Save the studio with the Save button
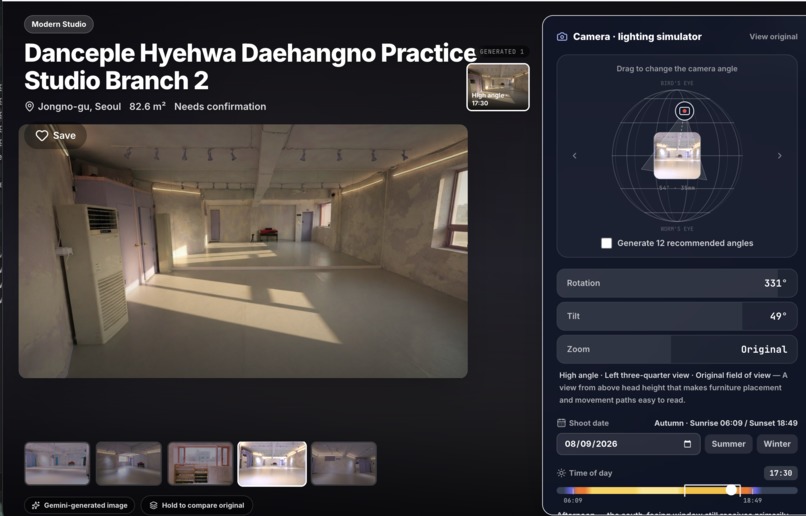This screenshot has height=516, width=806. click(56, 136)
